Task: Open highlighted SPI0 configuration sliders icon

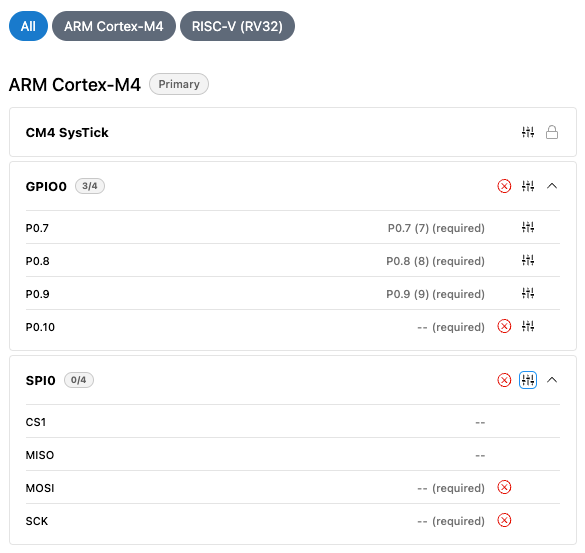Action: click(528, 380)
